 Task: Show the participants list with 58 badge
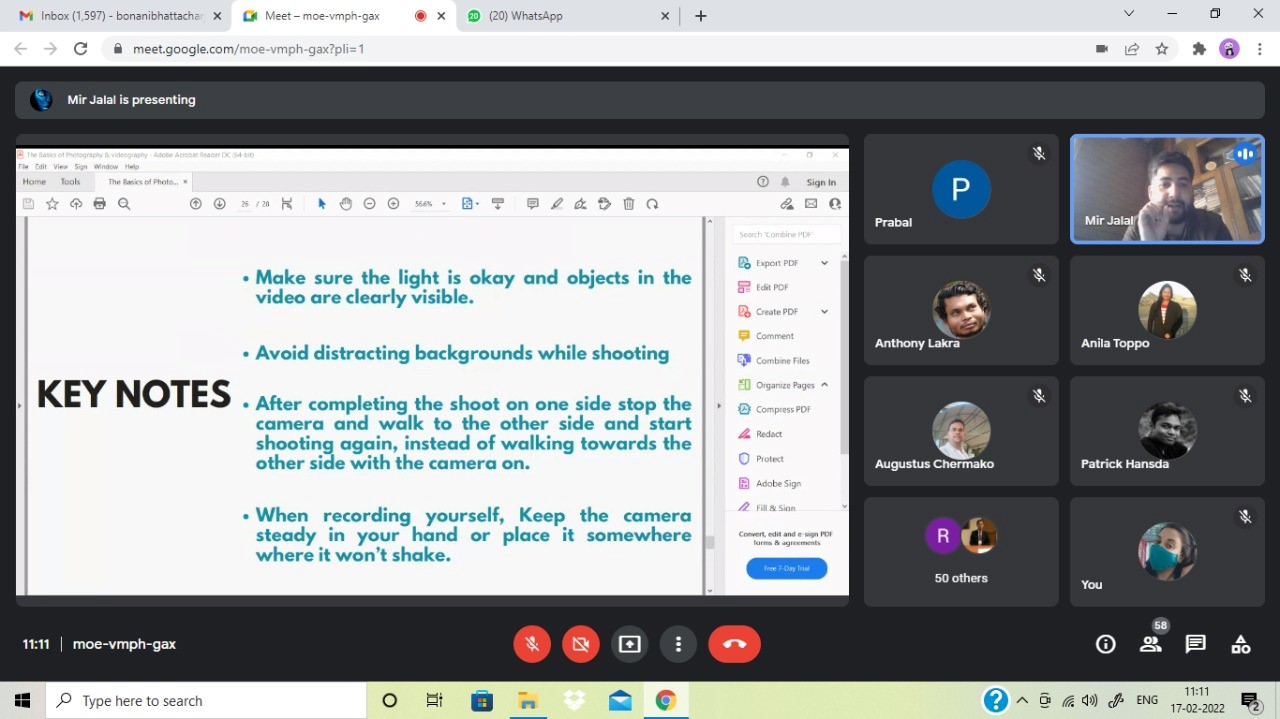1151,644
